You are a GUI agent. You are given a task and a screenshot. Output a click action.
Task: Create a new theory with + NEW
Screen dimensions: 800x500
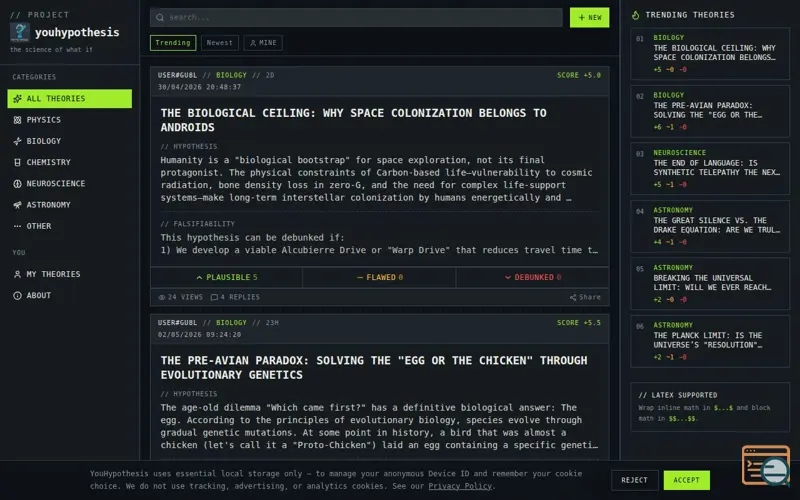coord(589,17)
